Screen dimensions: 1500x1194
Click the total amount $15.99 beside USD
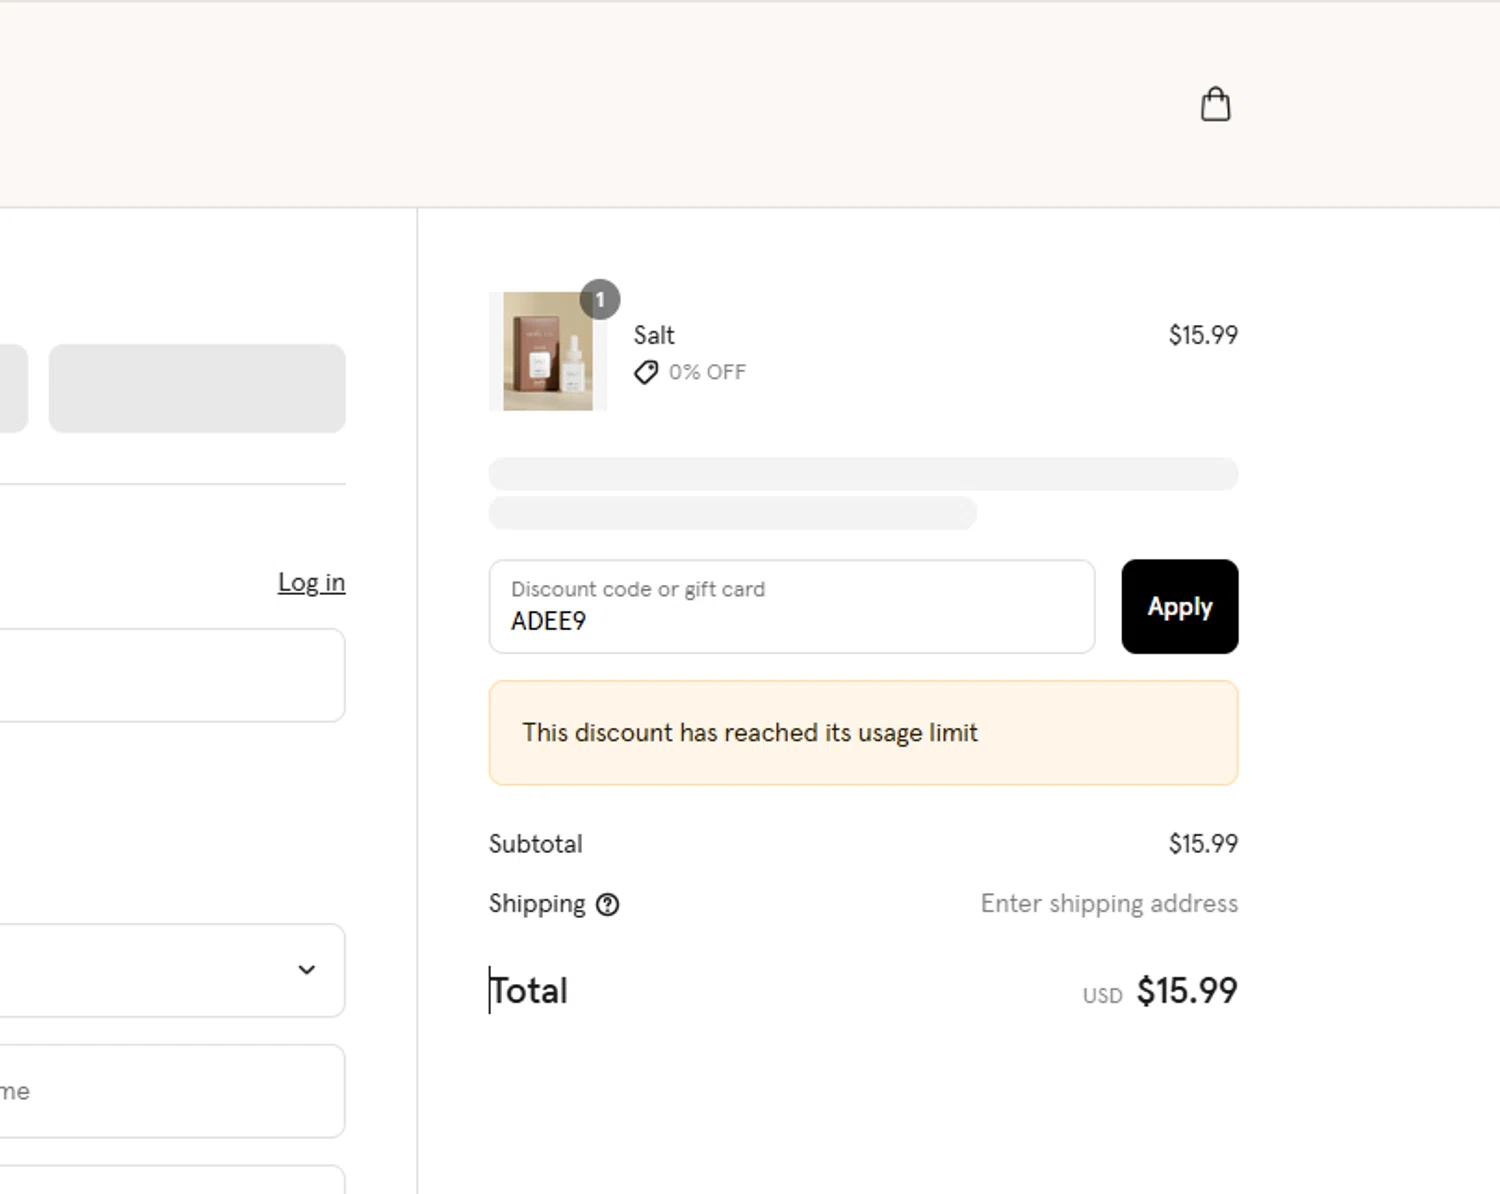tap(1187, 991)
